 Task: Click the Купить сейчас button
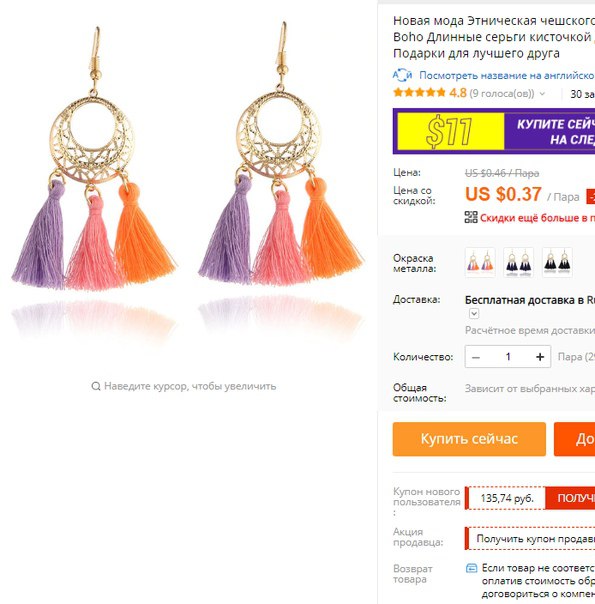pos(469,439)
